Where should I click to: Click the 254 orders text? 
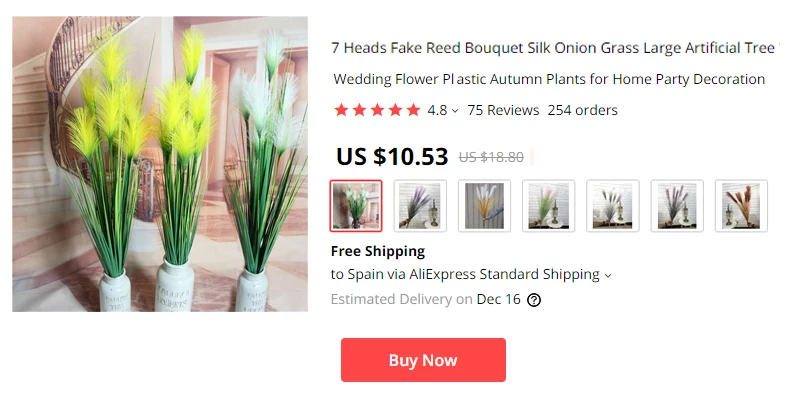(x=582, y=110)
